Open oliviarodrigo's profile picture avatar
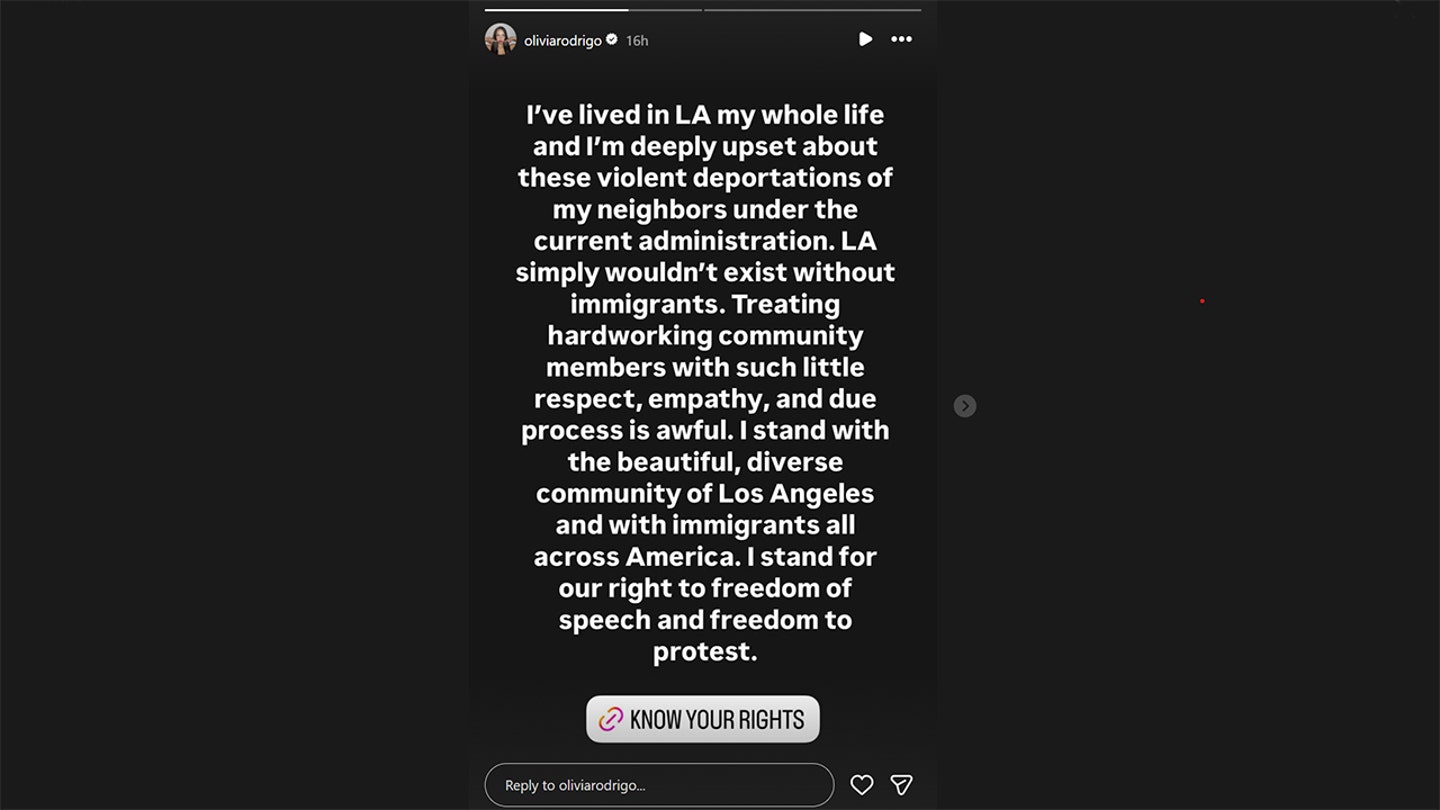The width and height of the screenshot is (1440, 810). pos(500,40)
